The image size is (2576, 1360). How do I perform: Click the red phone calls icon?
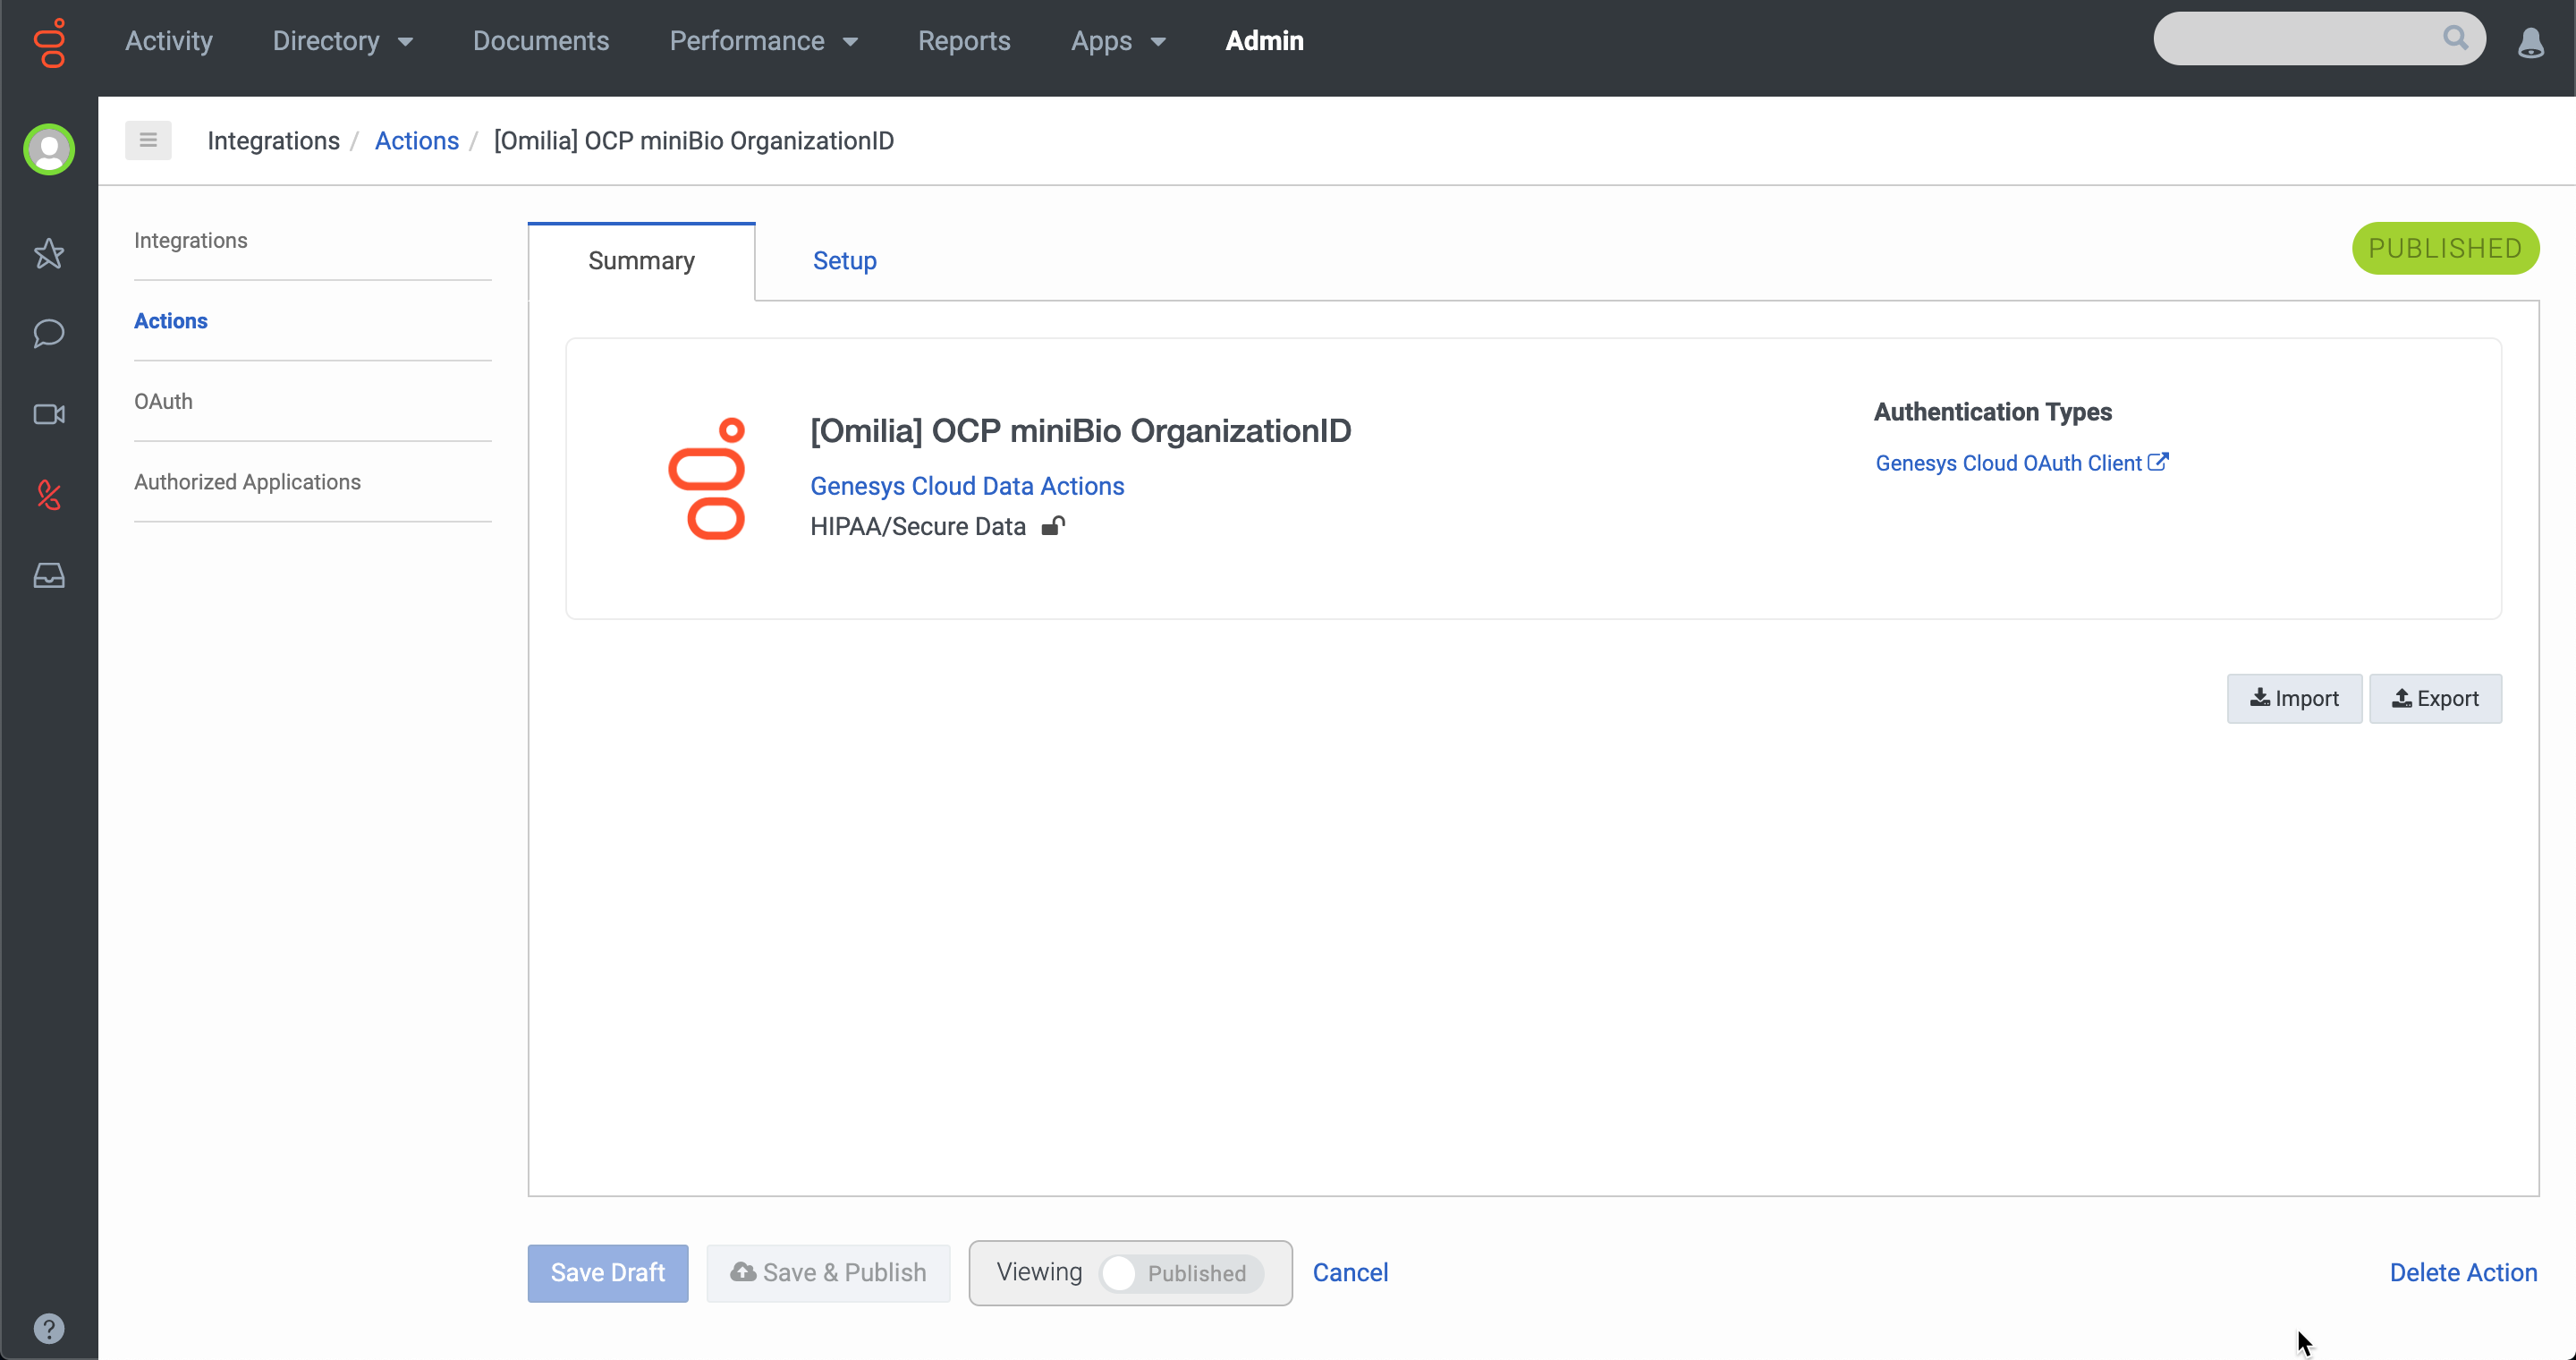[x=49, y=495]
